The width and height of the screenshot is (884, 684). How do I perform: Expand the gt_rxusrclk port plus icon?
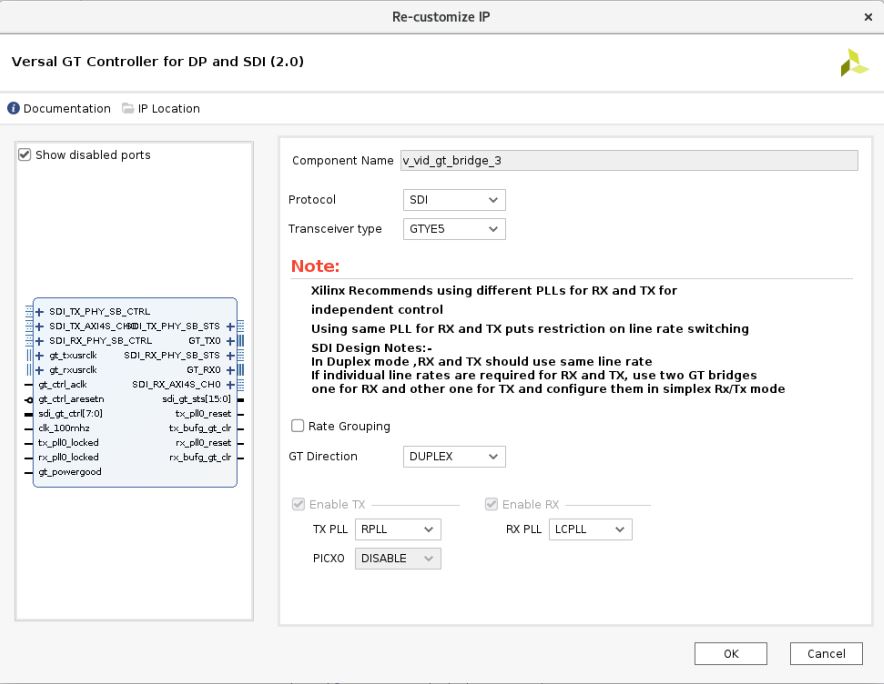[40, 369]
